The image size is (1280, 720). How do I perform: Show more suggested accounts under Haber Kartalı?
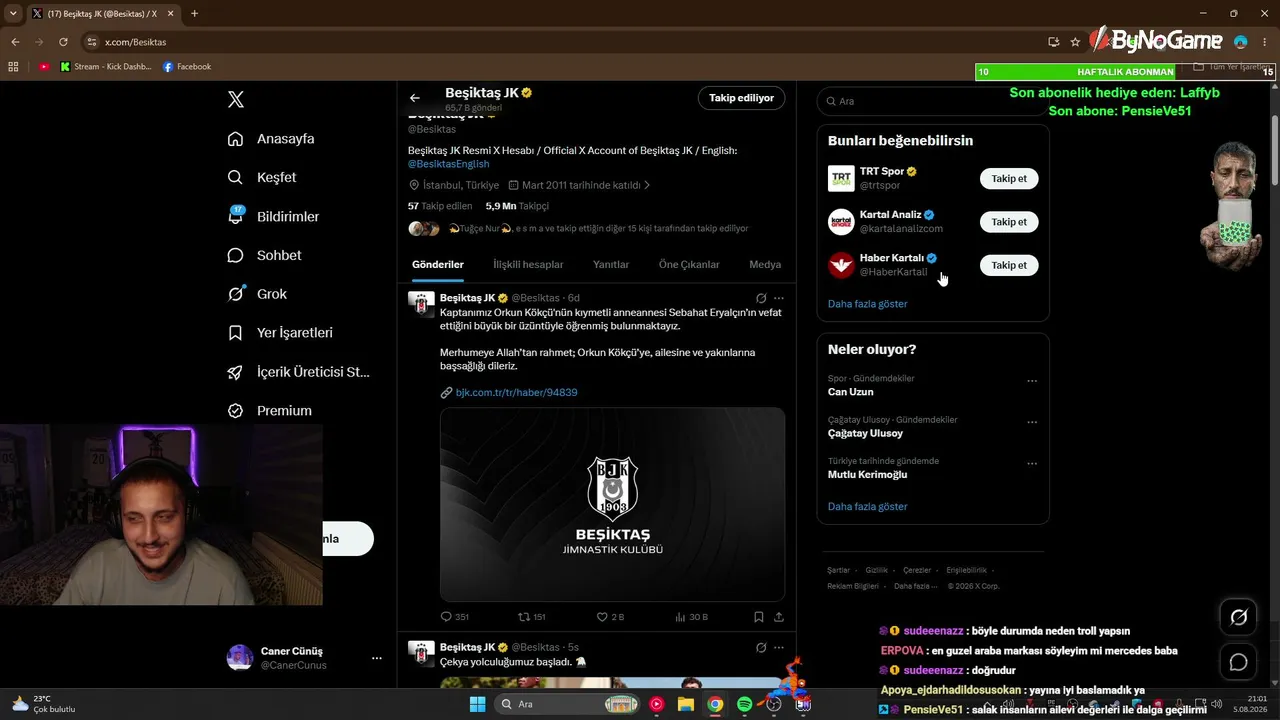(x=868, y=304)
